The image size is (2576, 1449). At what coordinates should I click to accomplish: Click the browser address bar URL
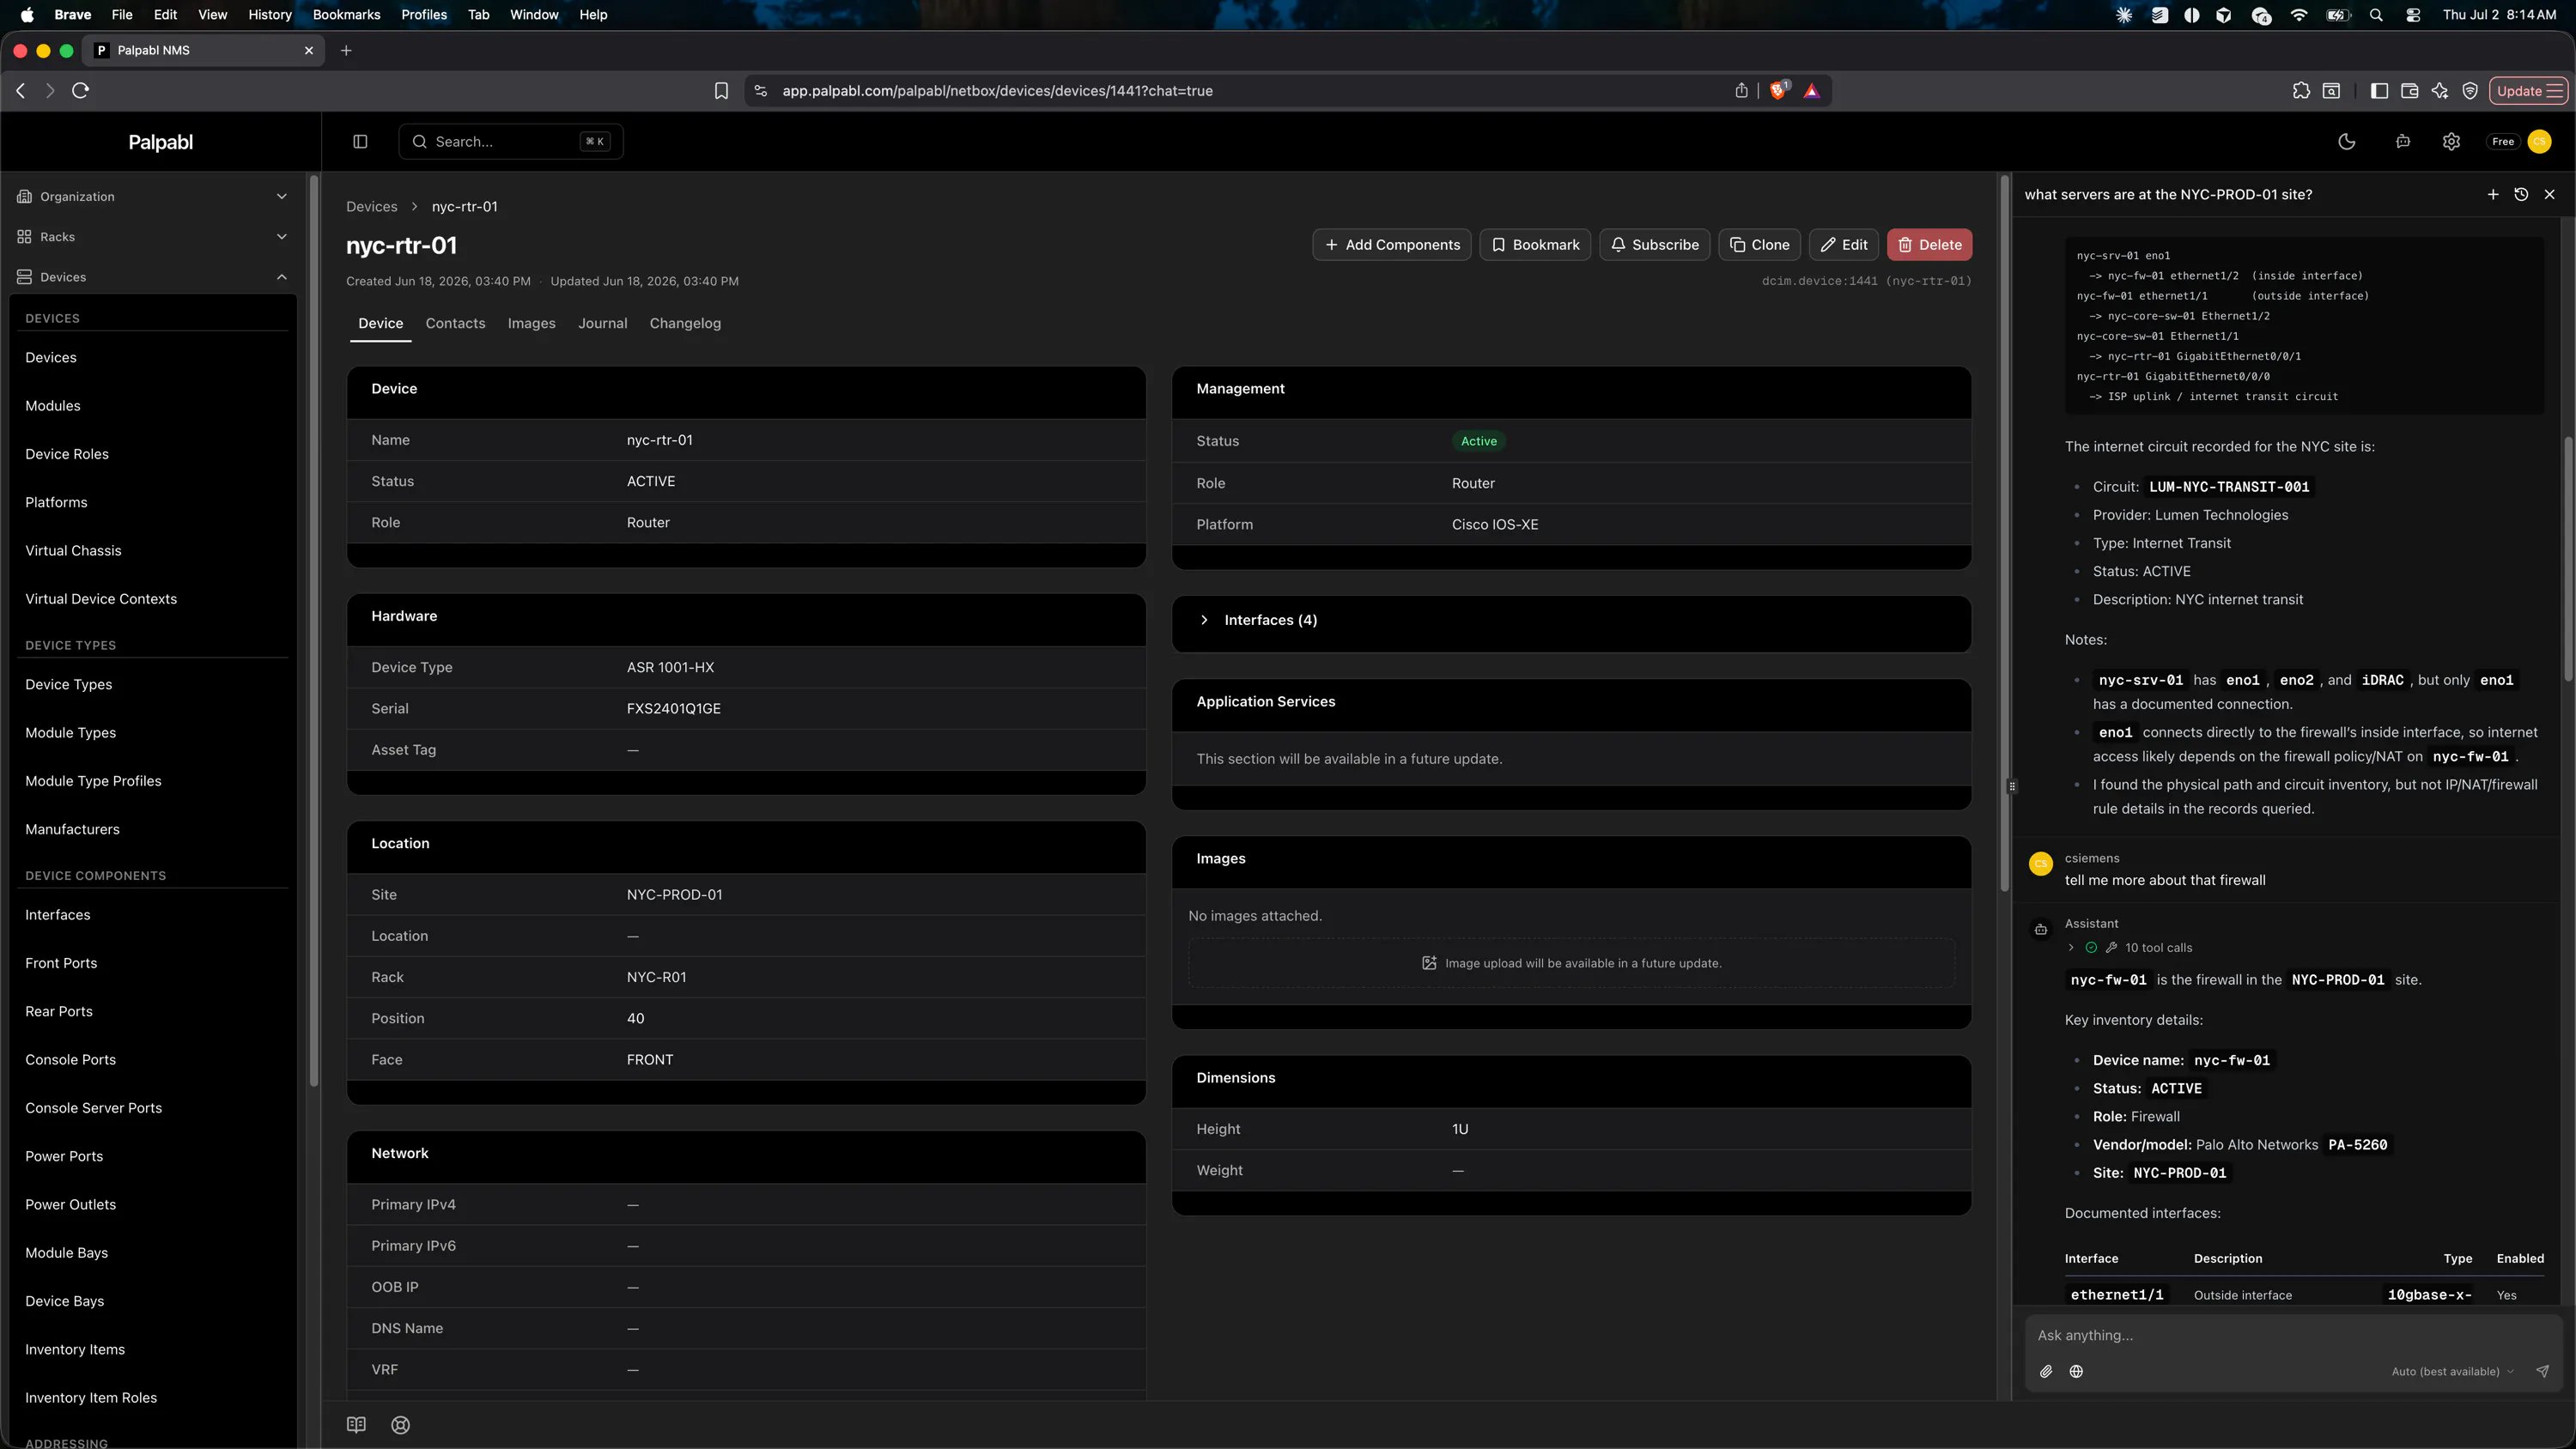[x=997, y=91]
